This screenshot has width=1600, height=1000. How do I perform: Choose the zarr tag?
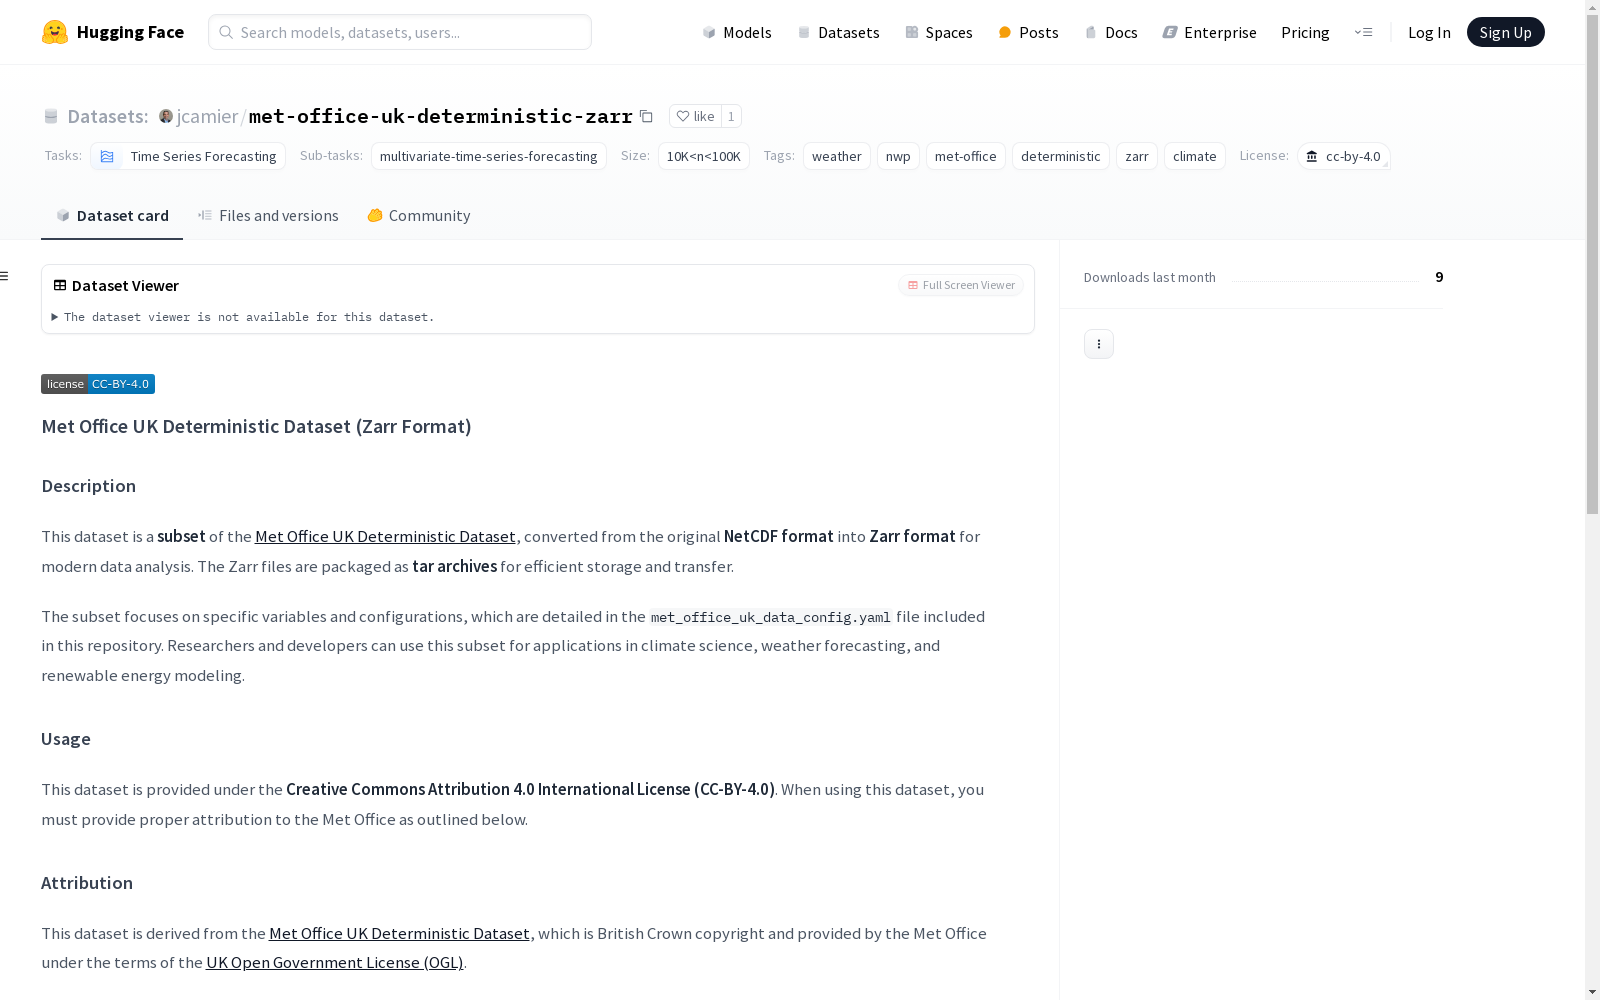click(x=1137, y=156)
